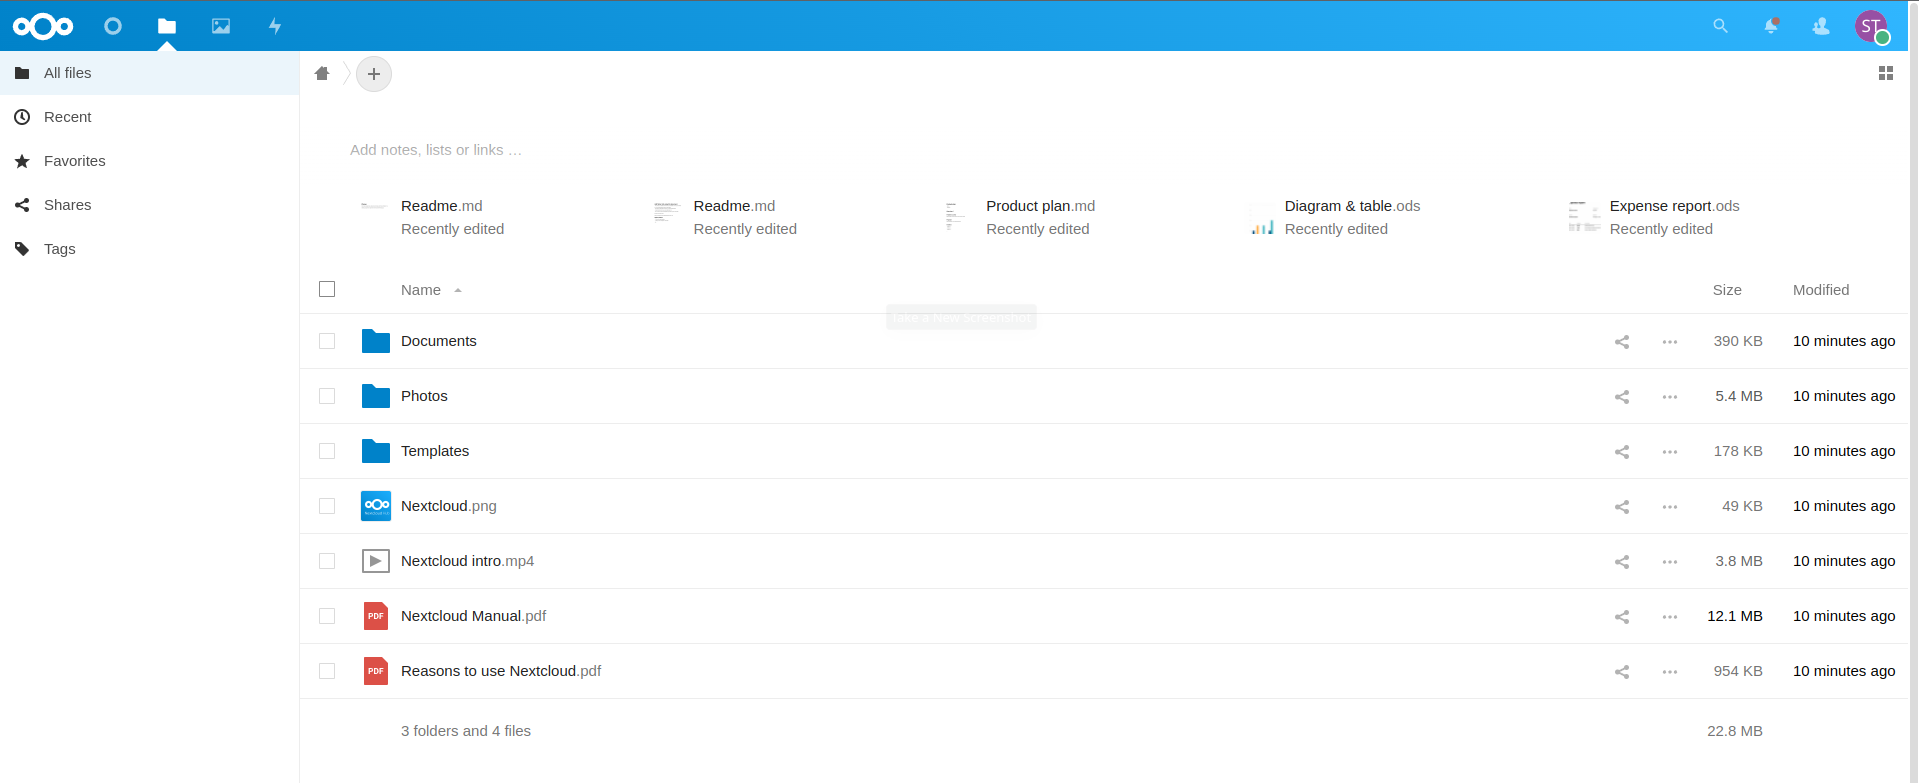This screenshot has width=1919, height=783.
Task: Click the video icon of Nextcloud intro.mp4
Action: pos(376,561)
